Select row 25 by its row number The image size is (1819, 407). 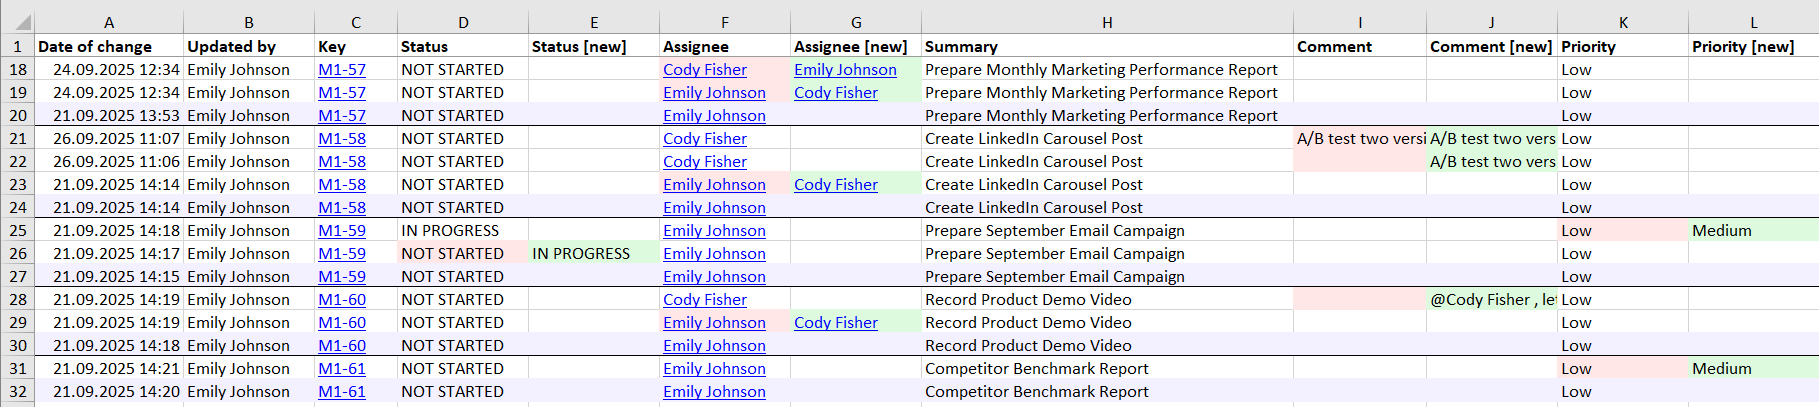[17, 231]
